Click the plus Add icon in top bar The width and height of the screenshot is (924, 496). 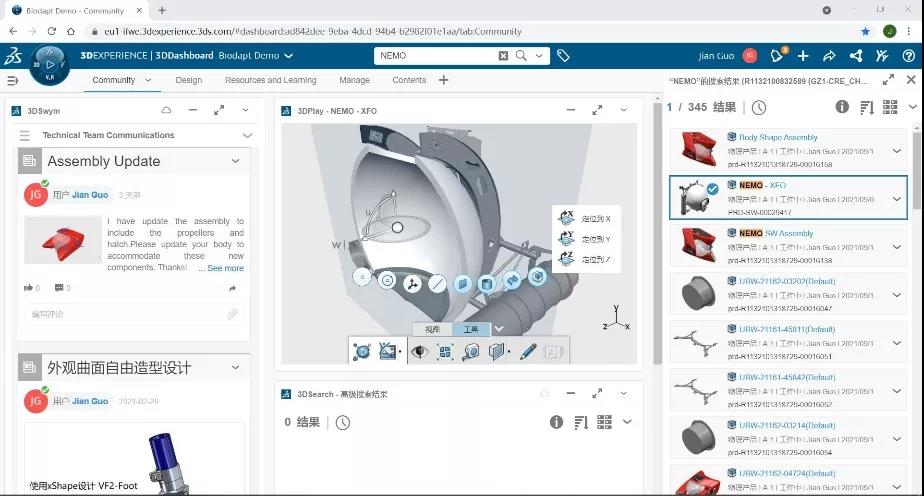pyautogui.click(x=803, y=55)
